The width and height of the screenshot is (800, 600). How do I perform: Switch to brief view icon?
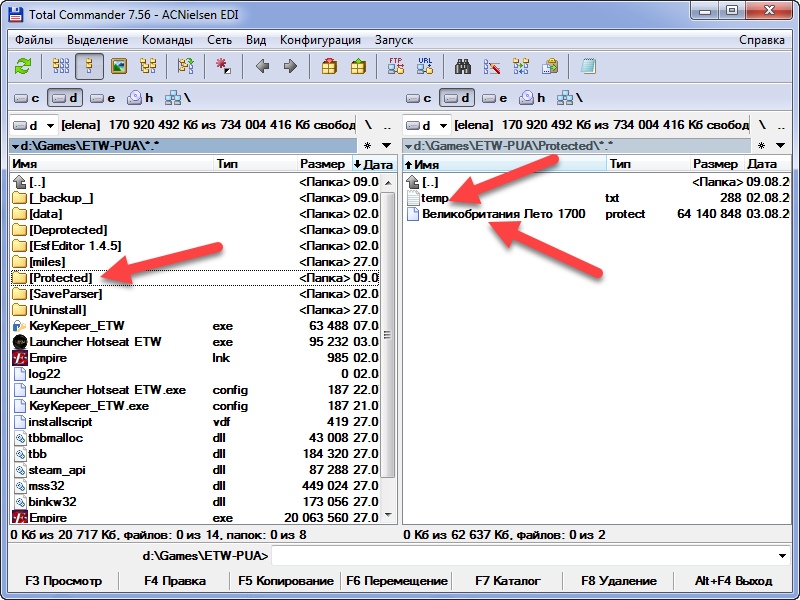[61, 66]
